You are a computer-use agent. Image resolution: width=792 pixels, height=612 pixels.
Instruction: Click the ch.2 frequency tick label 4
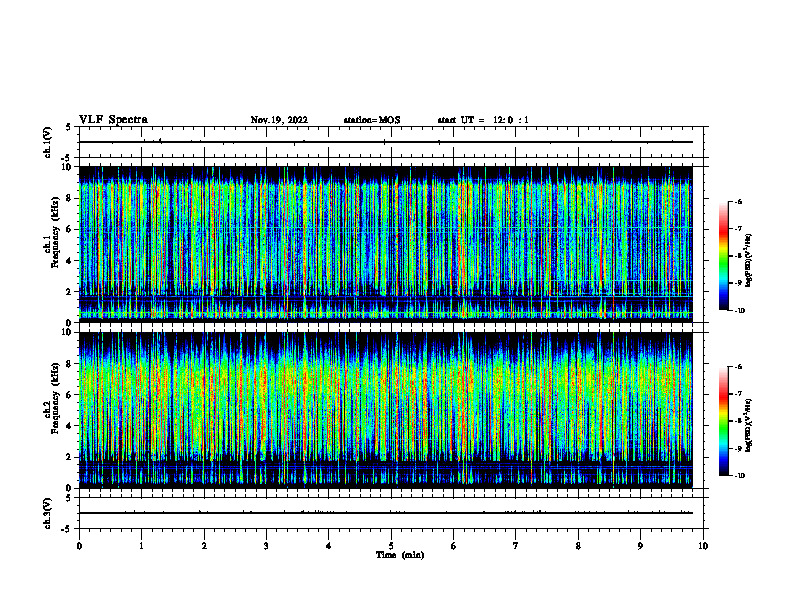[69, 426]
